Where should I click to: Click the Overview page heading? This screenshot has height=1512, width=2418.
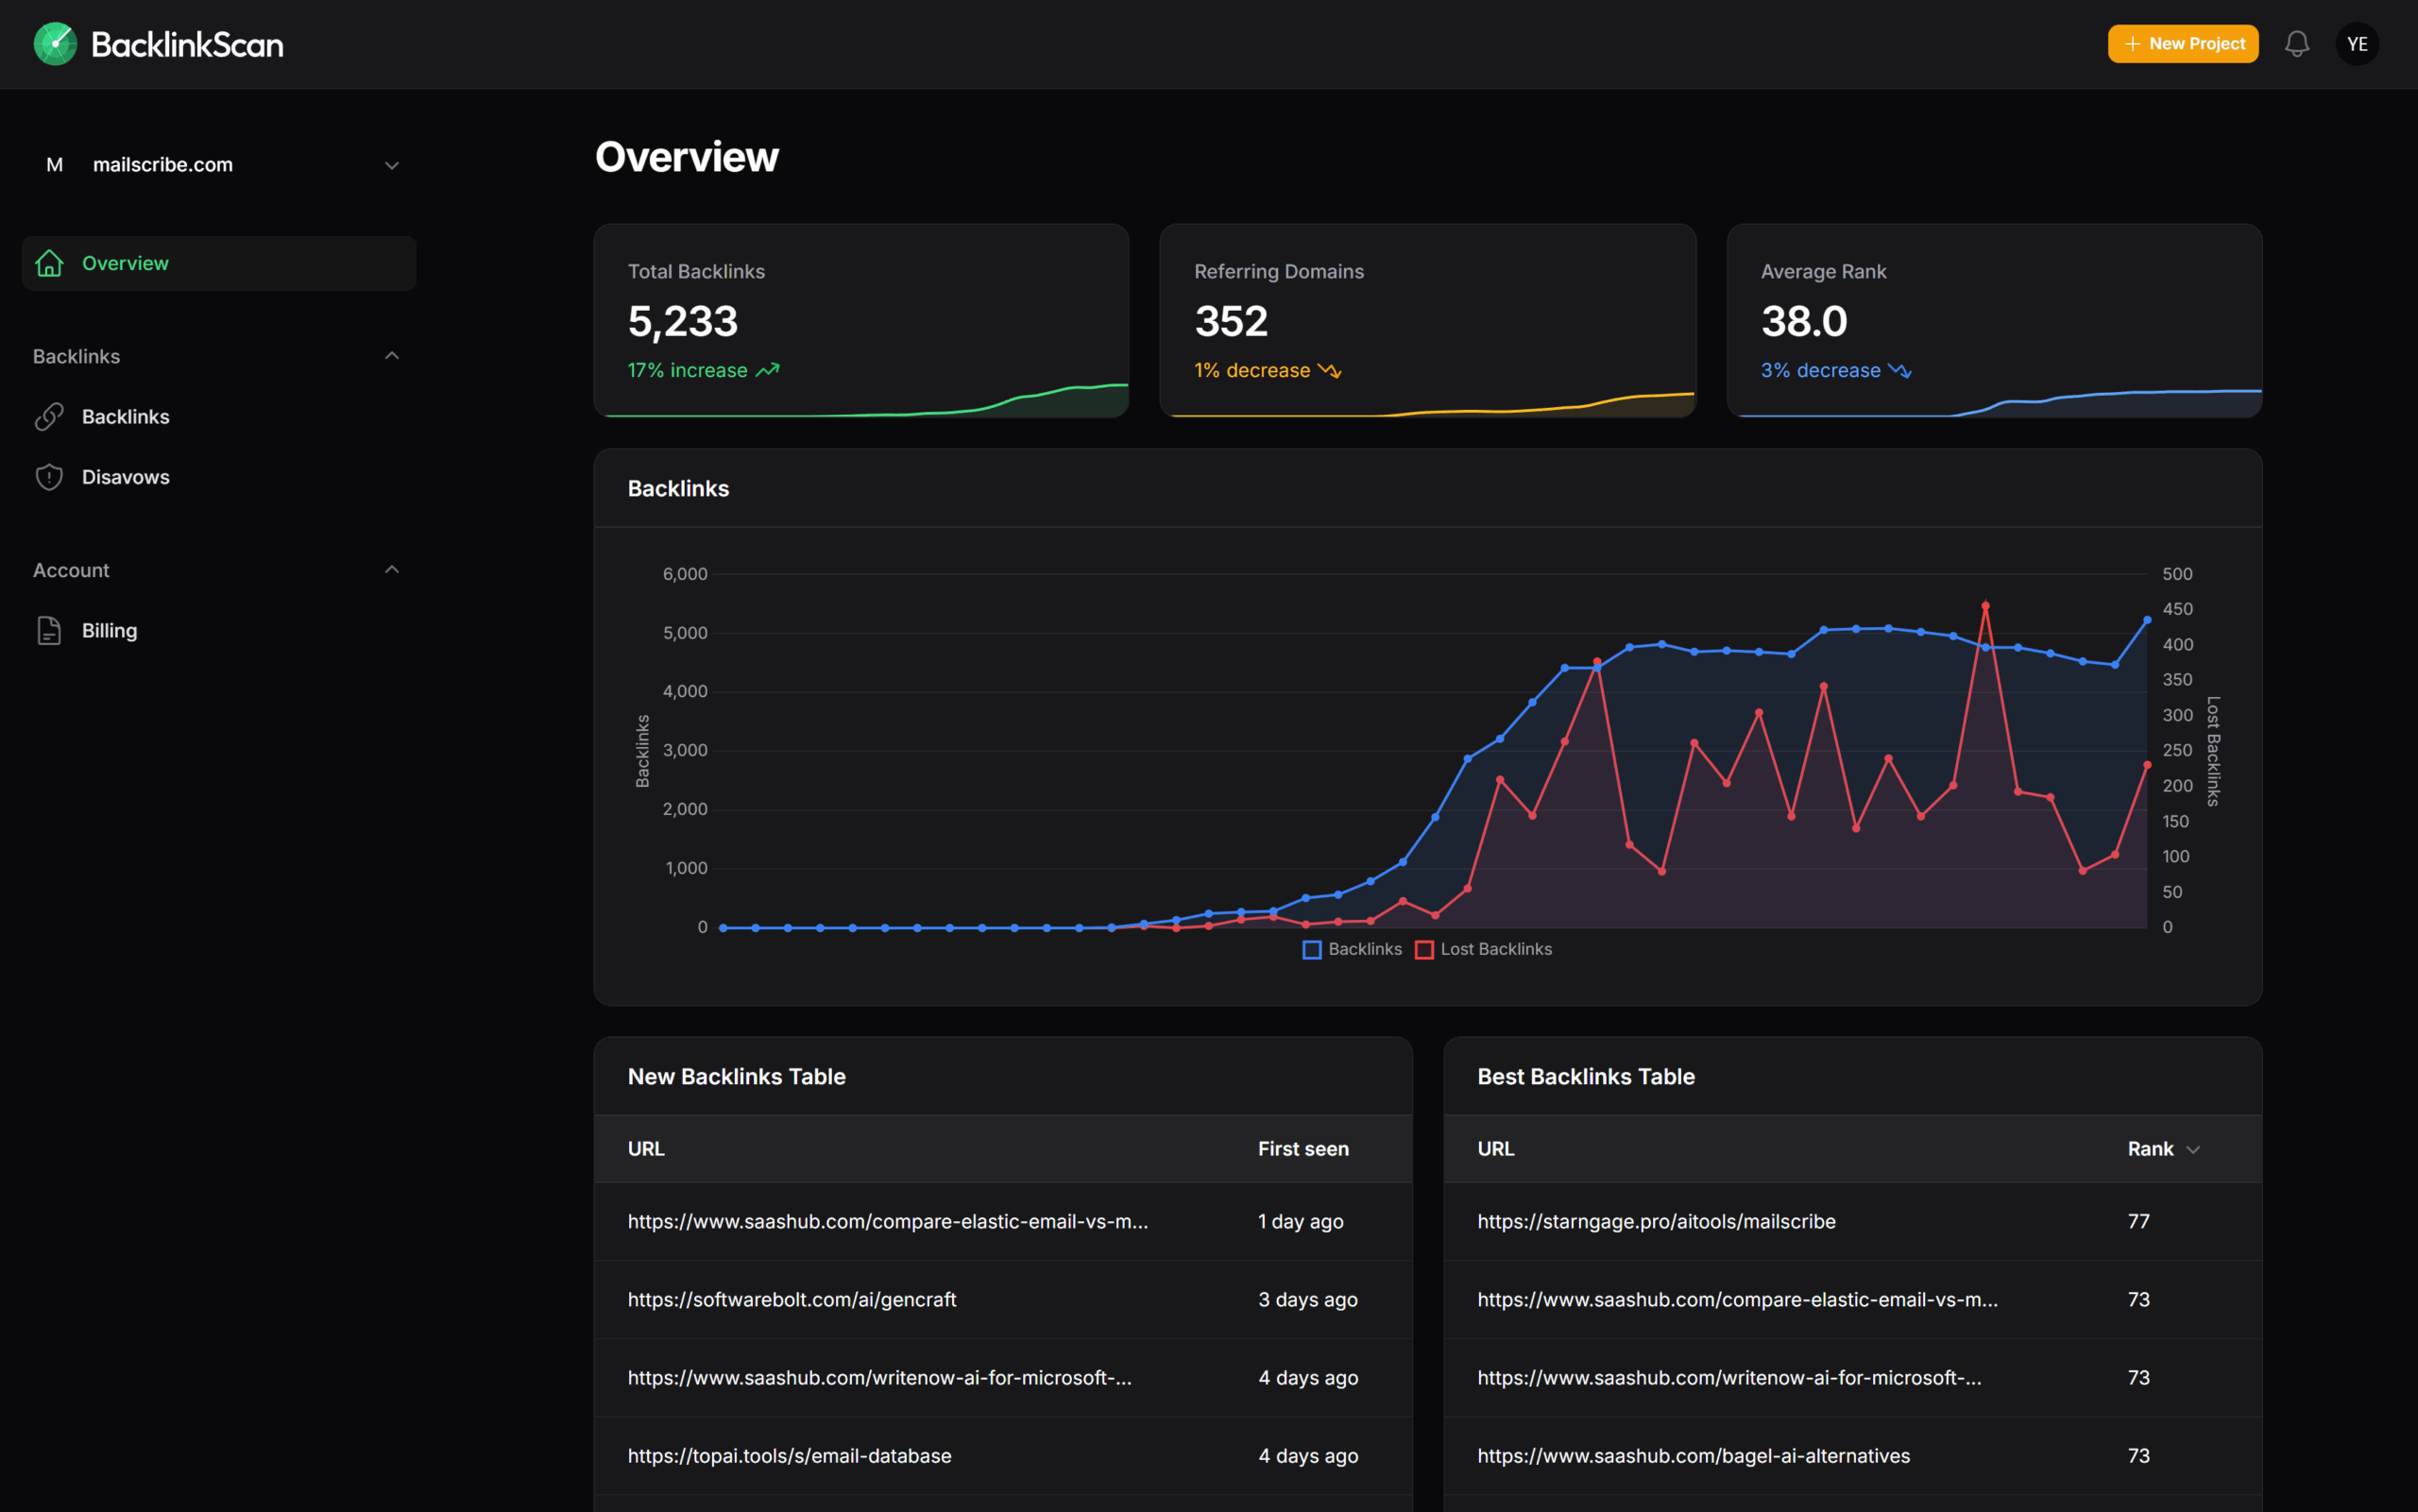(687, 157)
